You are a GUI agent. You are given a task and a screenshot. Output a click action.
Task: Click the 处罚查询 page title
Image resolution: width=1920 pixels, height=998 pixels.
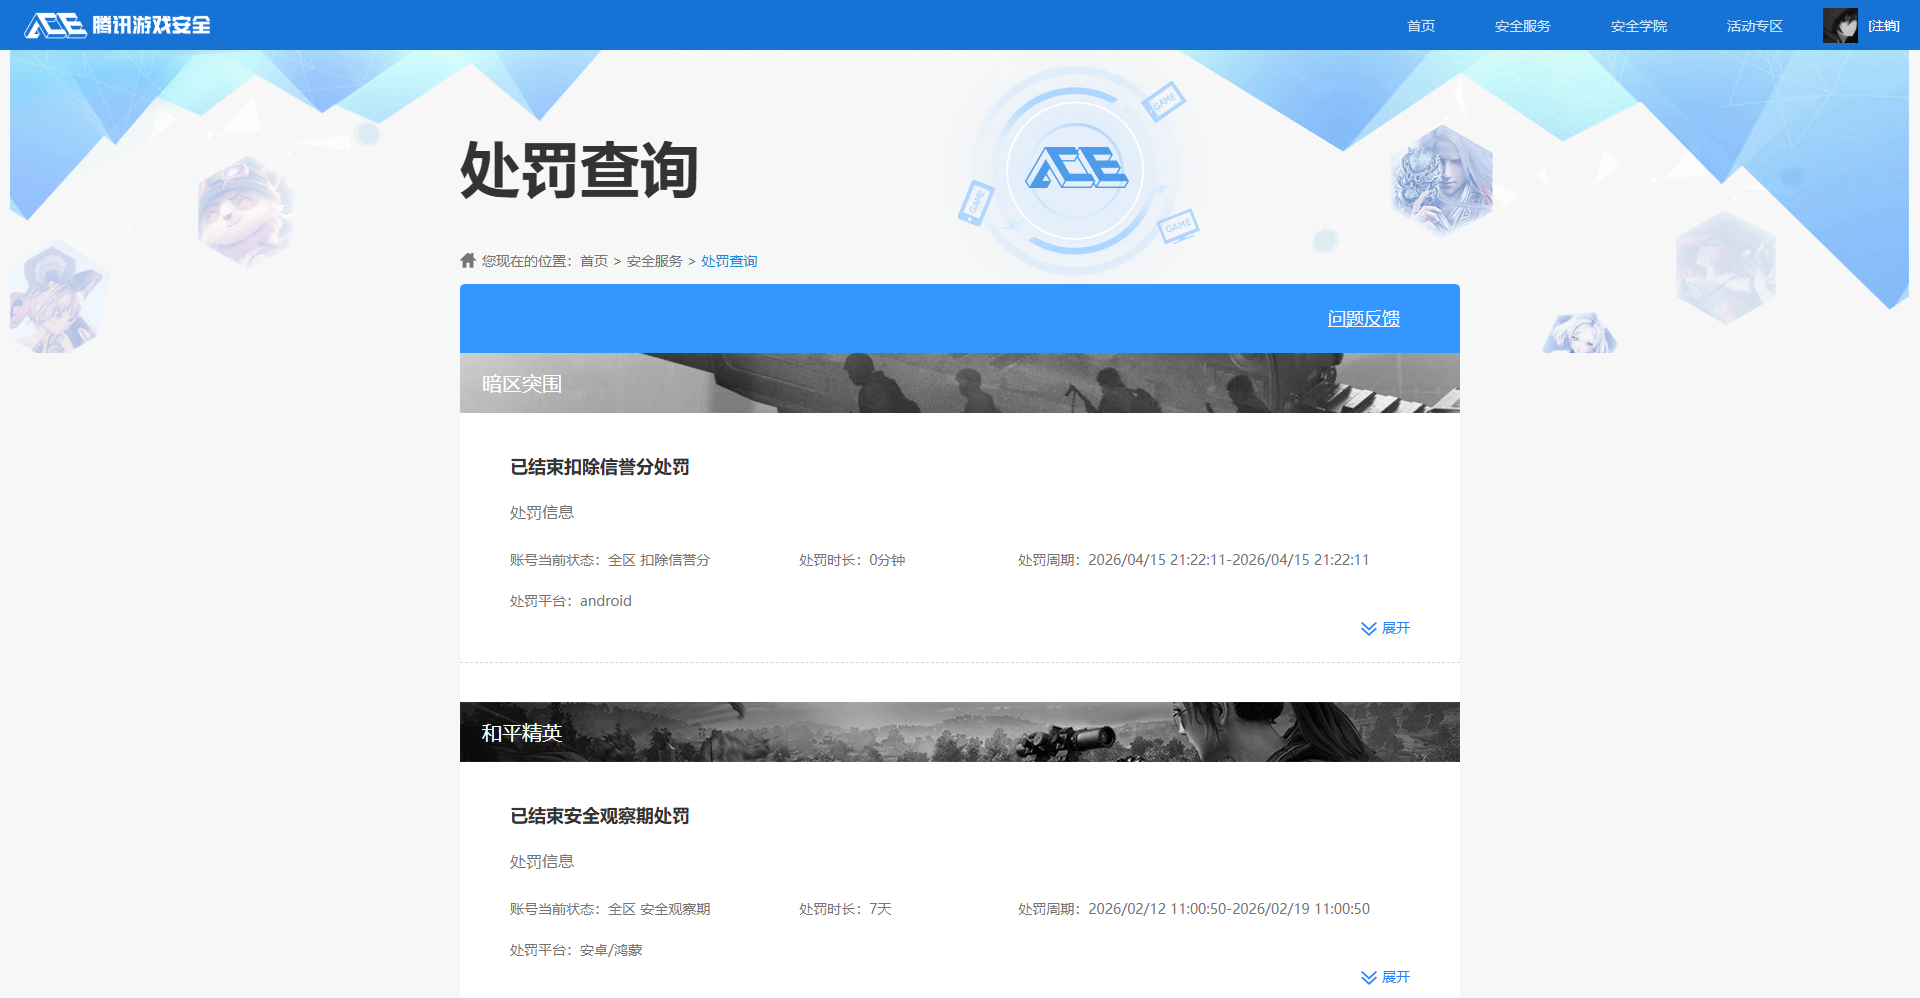point(579,170)
